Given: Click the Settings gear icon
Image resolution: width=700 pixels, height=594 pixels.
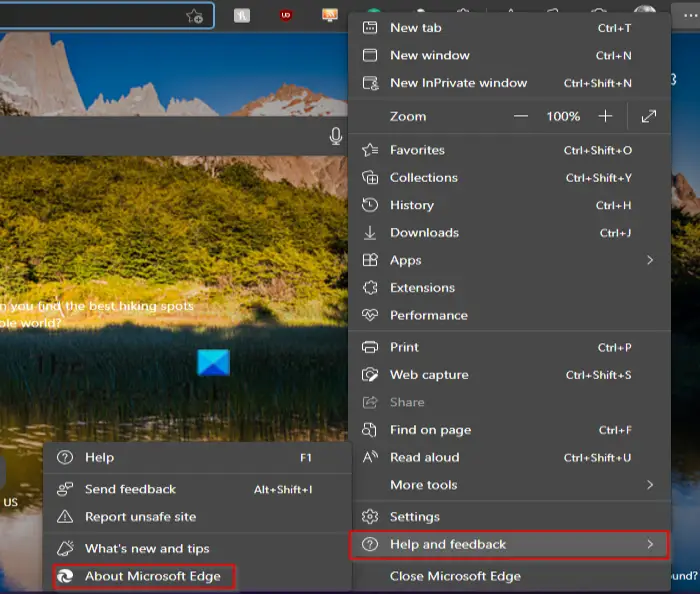Looking at the screenshot, I should pyautogui.click(x=370, y=516).
